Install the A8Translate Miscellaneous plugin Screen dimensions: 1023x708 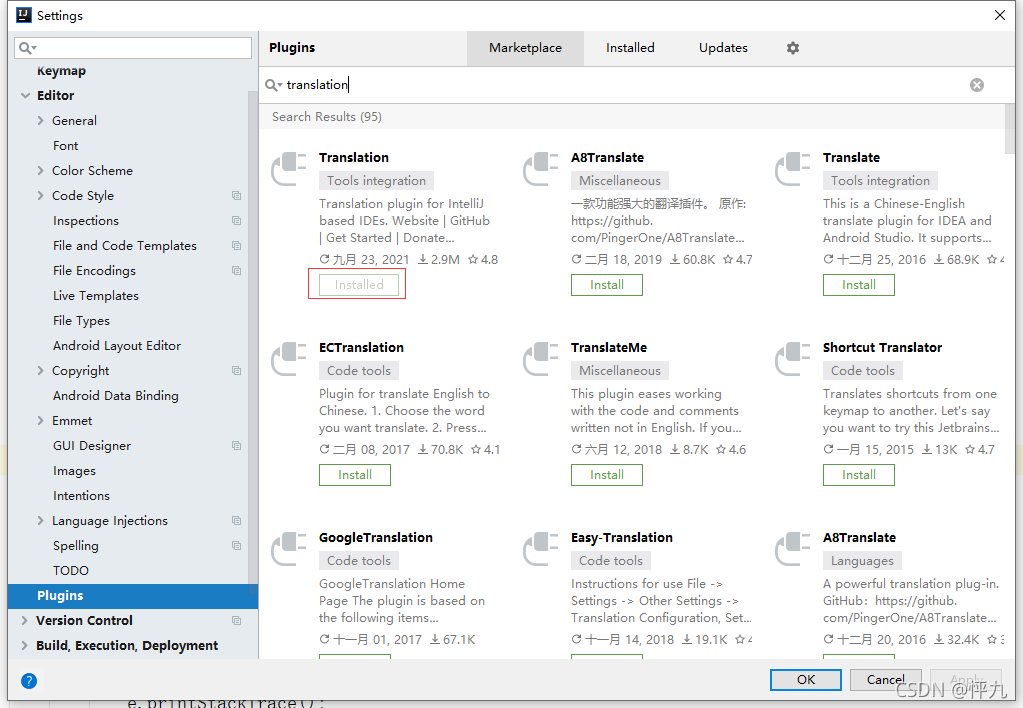click(x=607, y=285)
